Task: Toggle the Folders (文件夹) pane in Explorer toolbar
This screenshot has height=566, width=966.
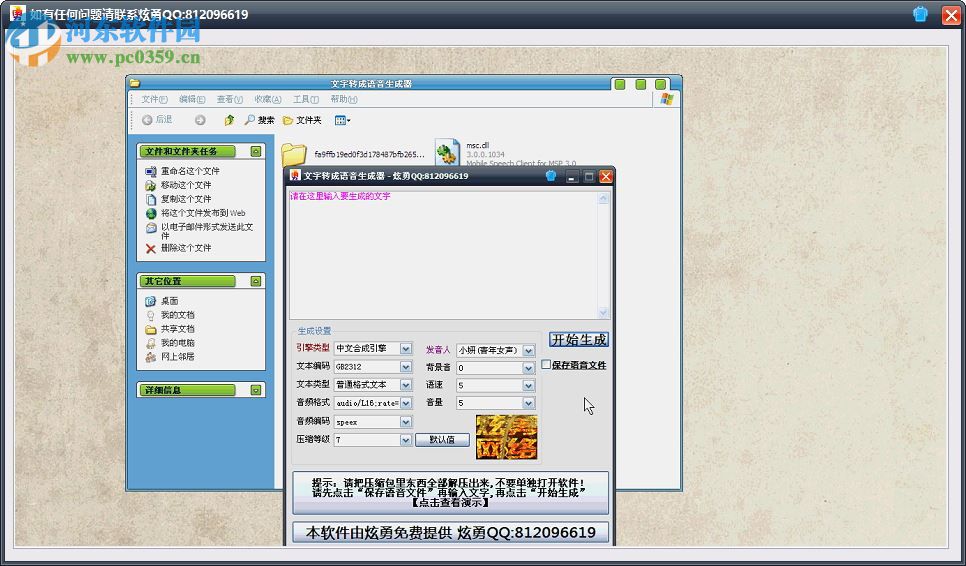Action: point(302,120)
